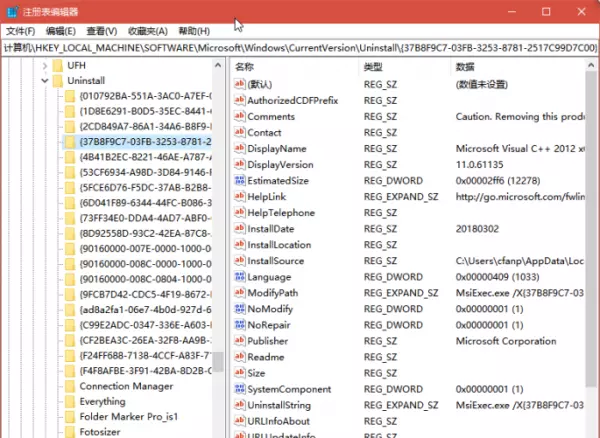Select the Everything key folder icon

pyautogui.click(x=70, y=401)
